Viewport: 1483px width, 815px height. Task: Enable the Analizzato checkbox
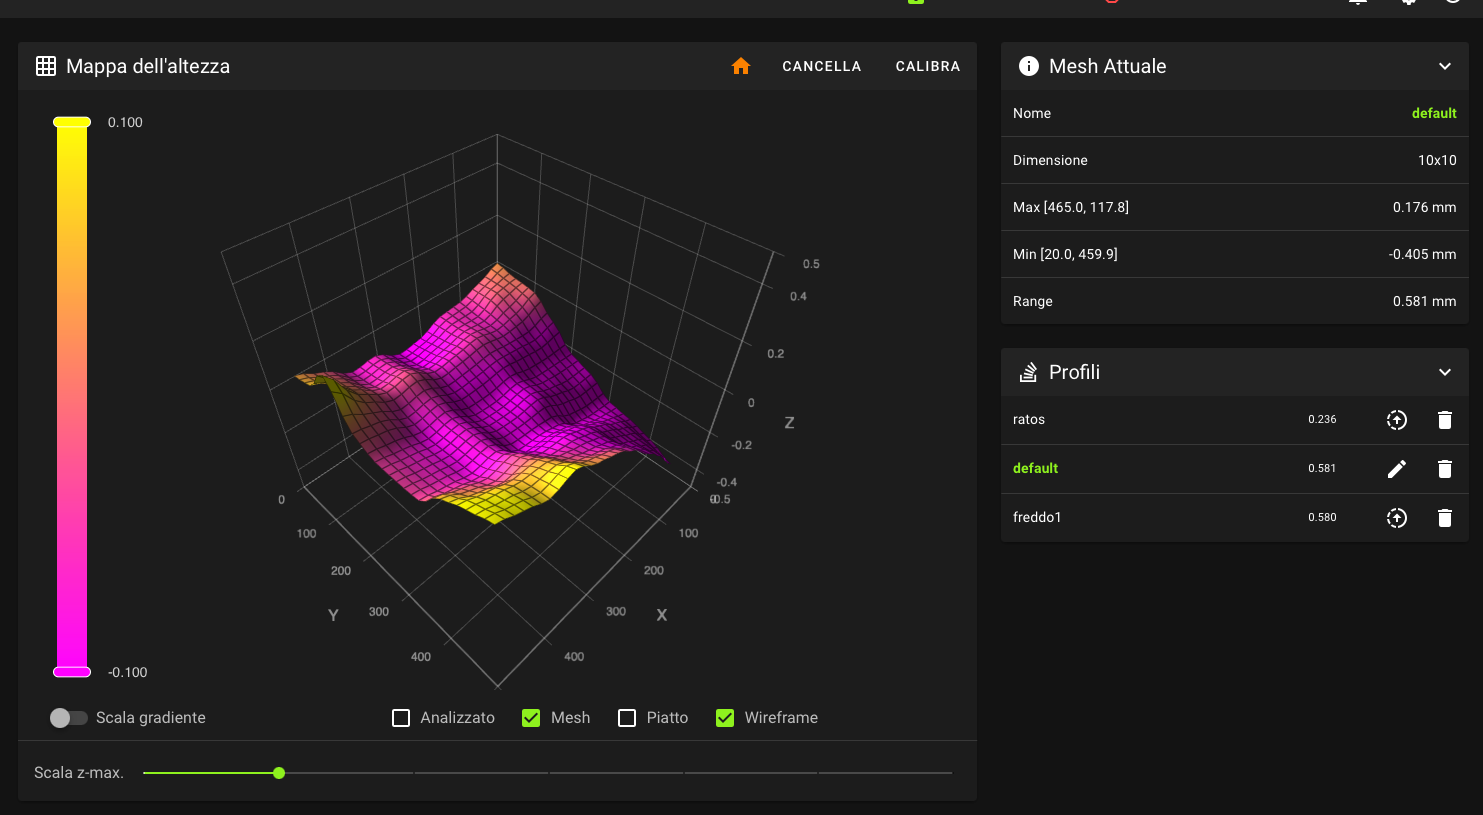click(x=401, y=718)
